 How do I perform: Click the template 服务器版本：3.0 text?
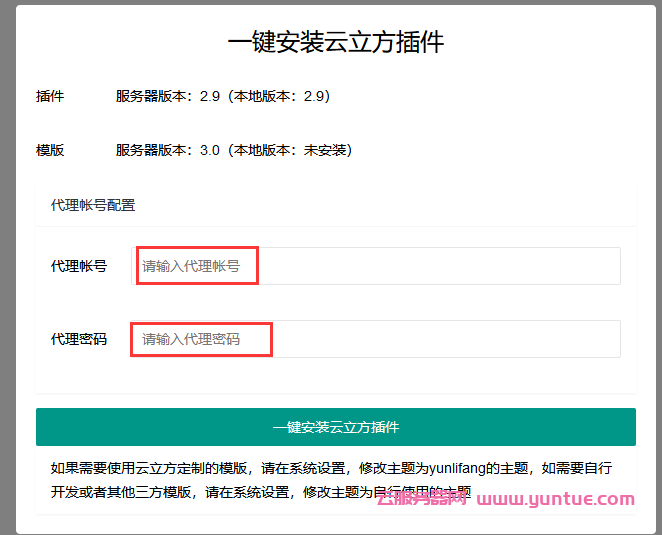167,150
